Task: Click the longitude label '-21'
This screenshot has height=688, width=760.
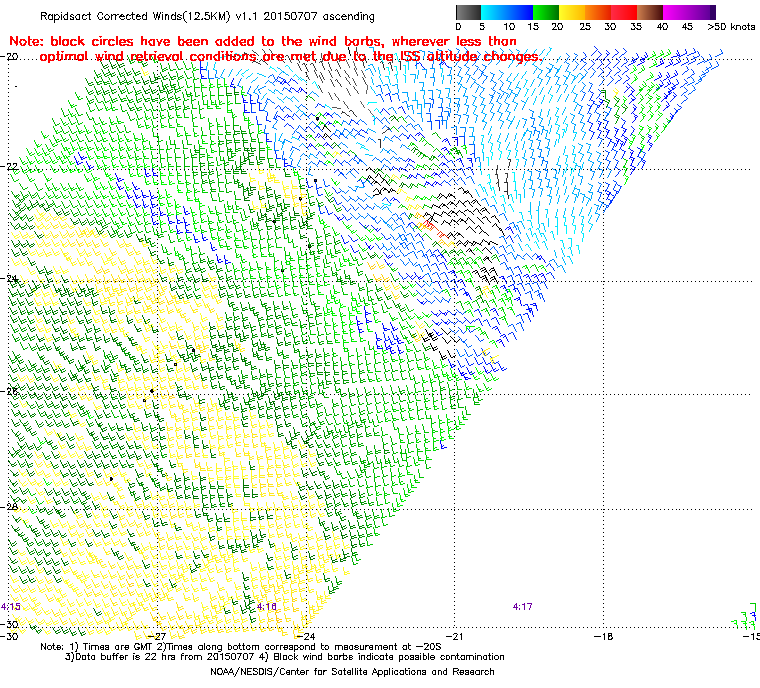Action: (454, 636)
